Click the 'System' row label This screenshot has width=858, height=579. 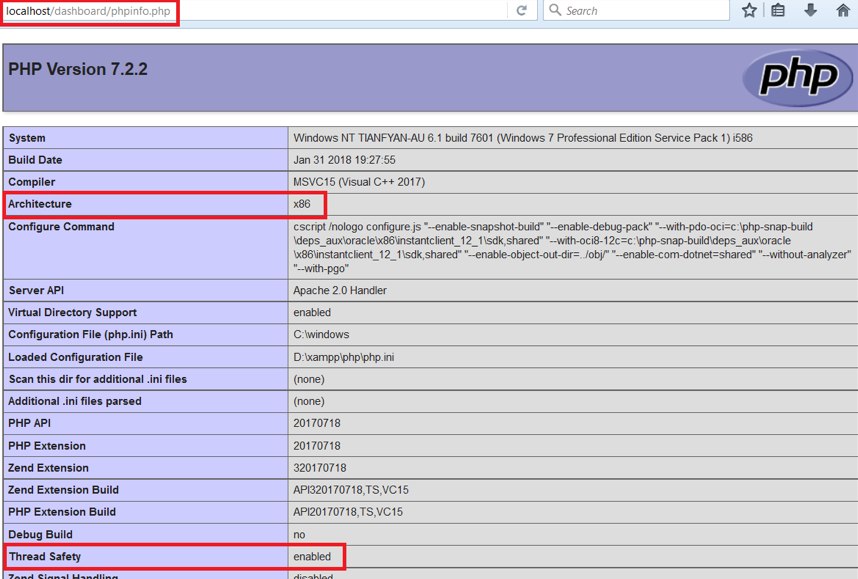[27, 138]
